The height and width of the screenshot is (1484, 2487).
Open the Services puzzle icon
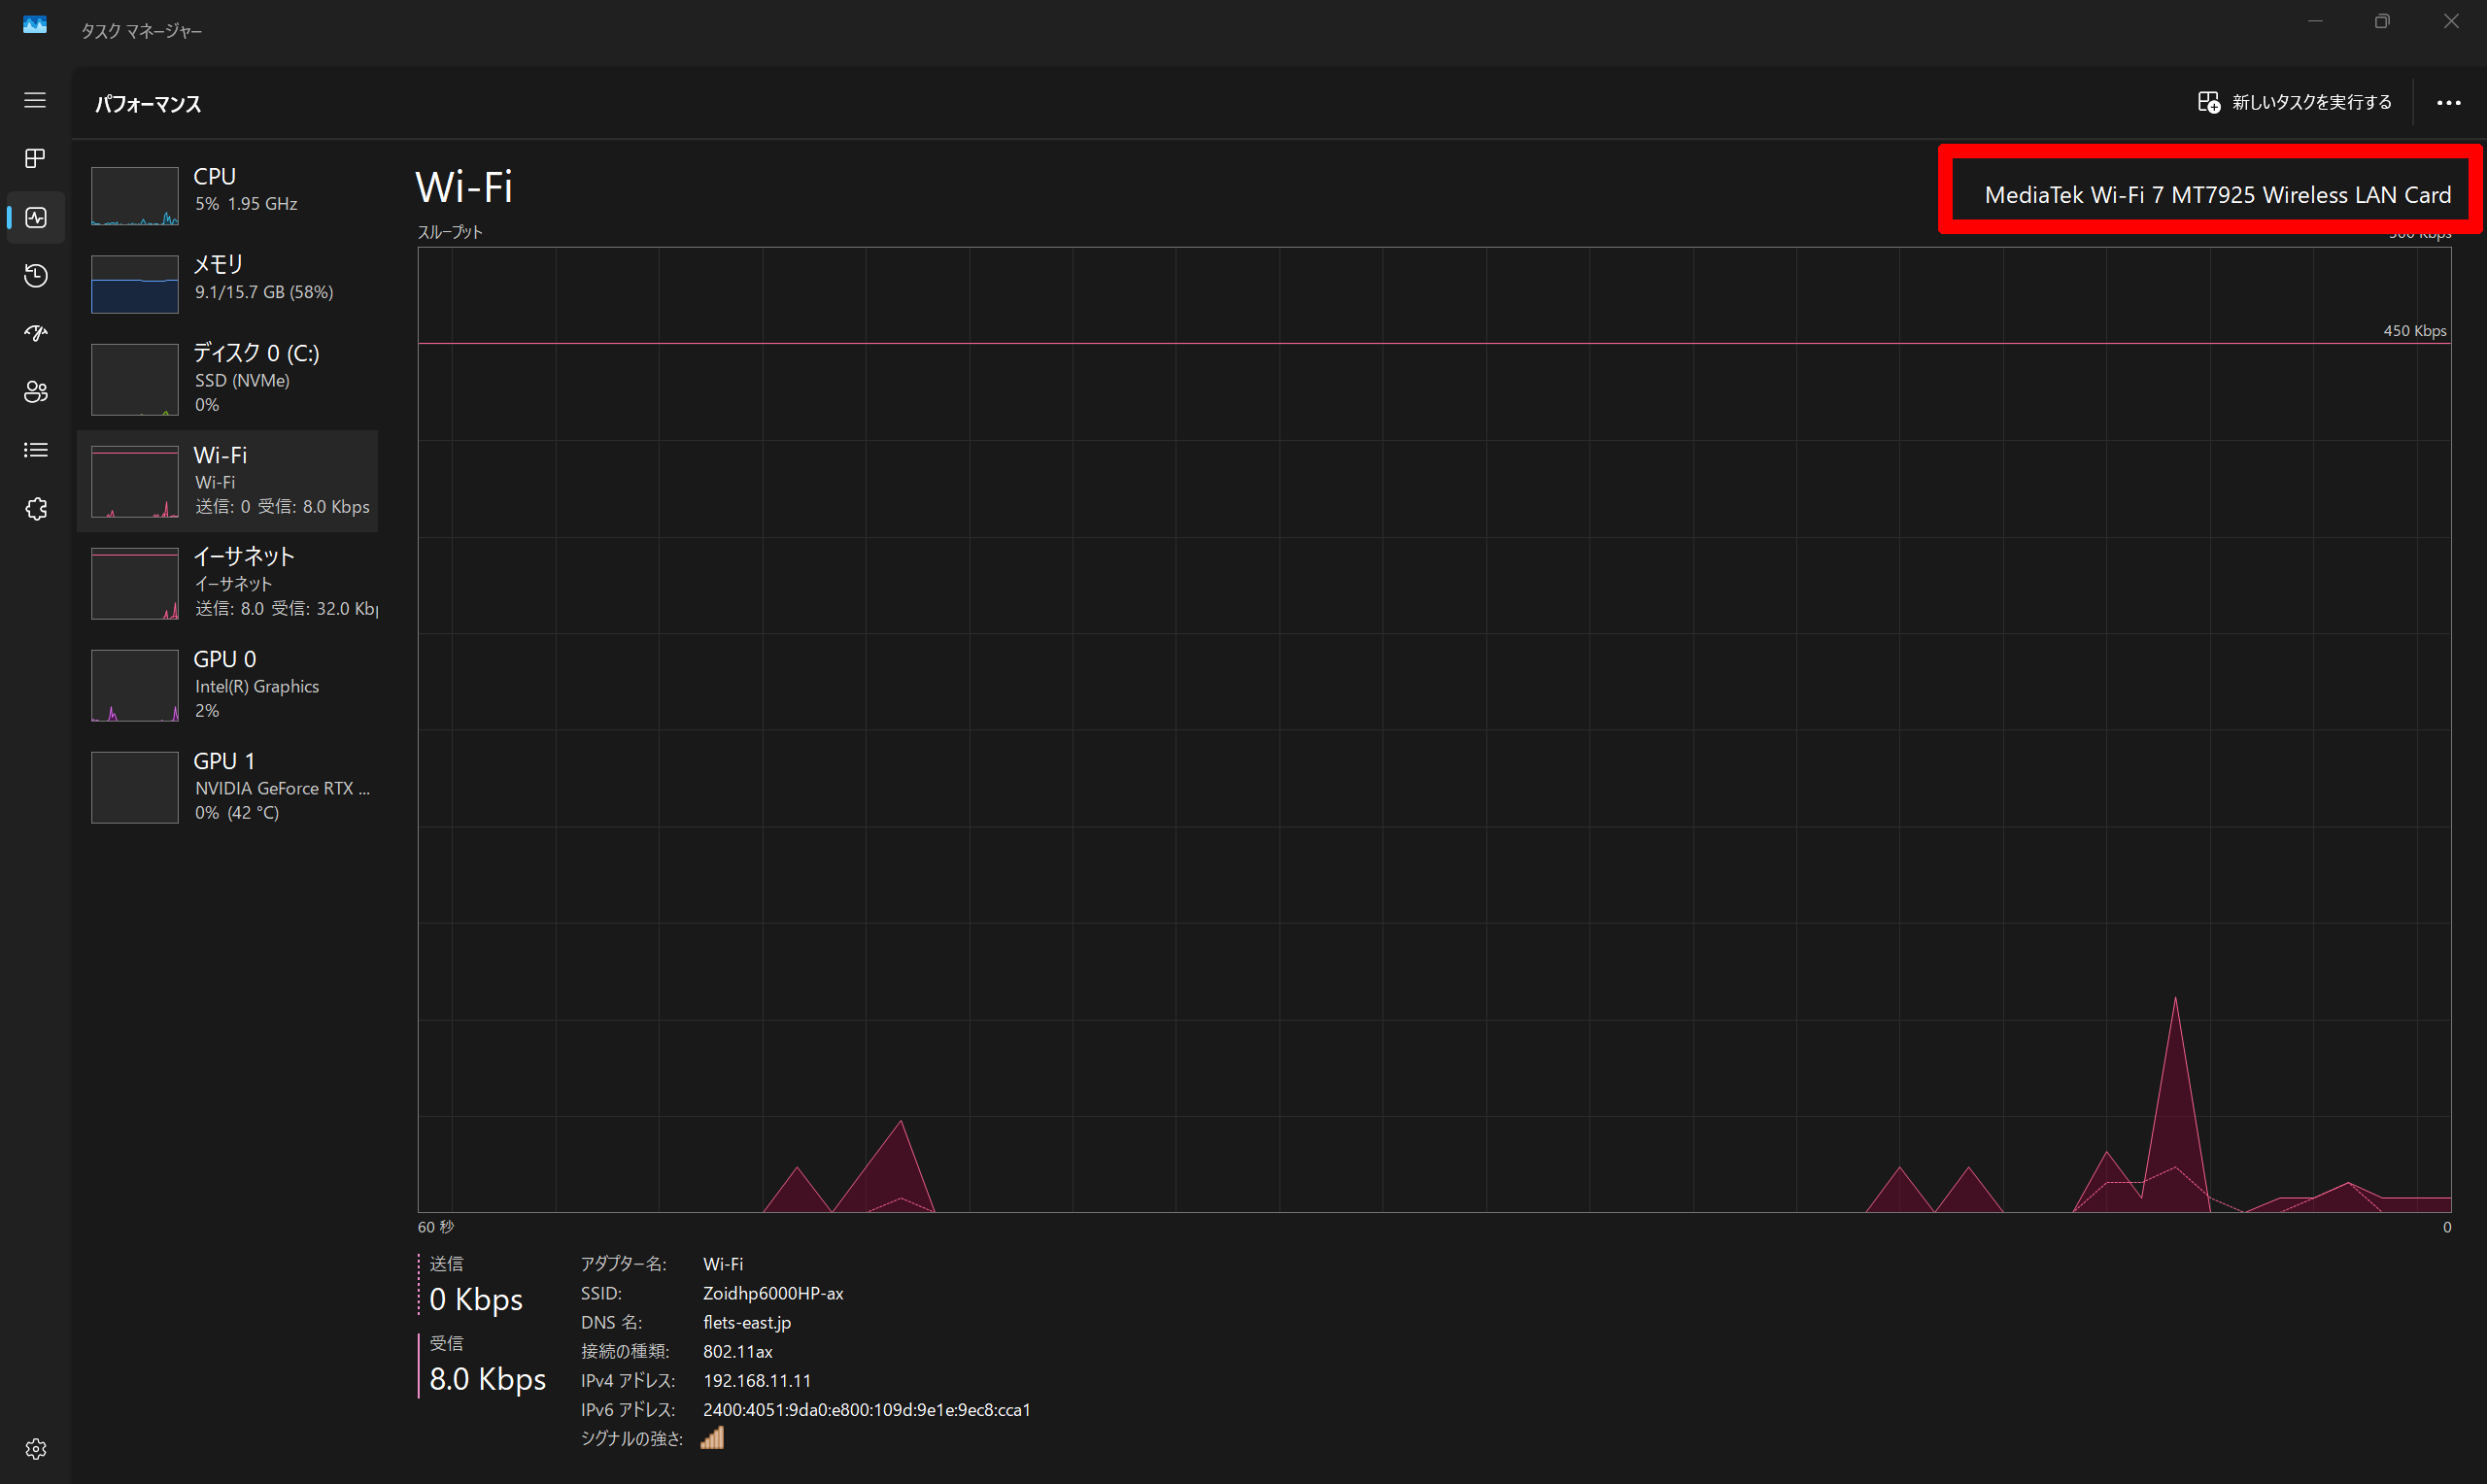click(35, 509)
